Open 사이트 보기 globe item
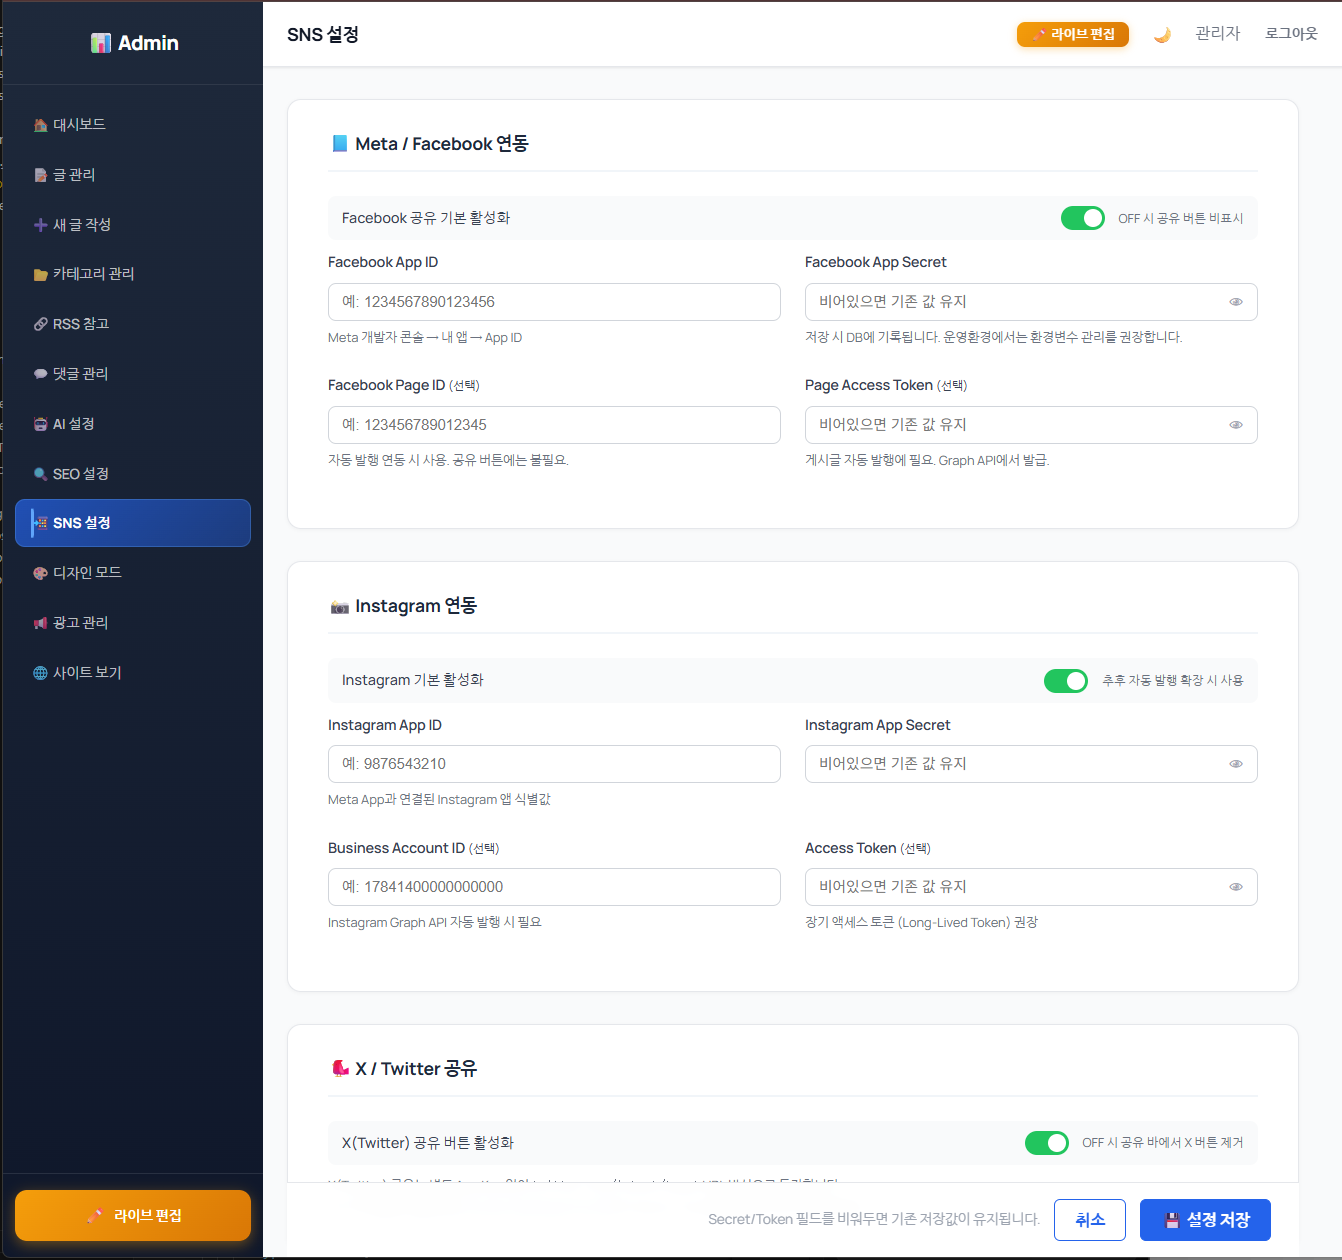 click(87, 673)
